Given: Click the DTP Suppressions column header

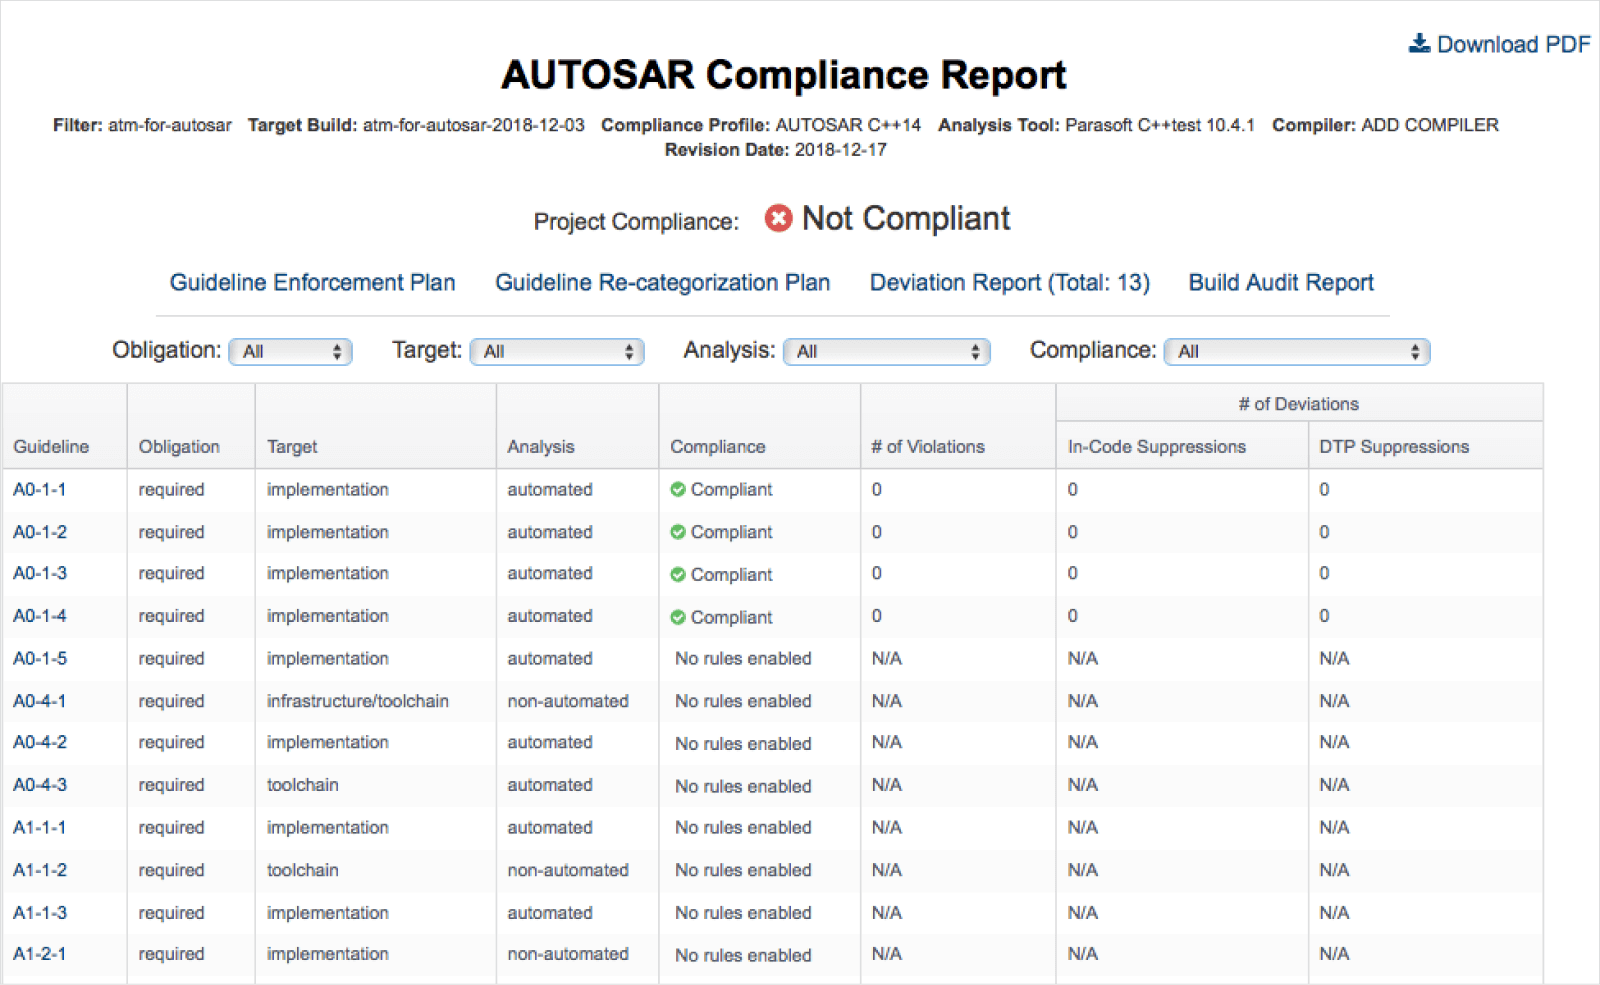Looking at the screenshot, I should click(1394, 446).
